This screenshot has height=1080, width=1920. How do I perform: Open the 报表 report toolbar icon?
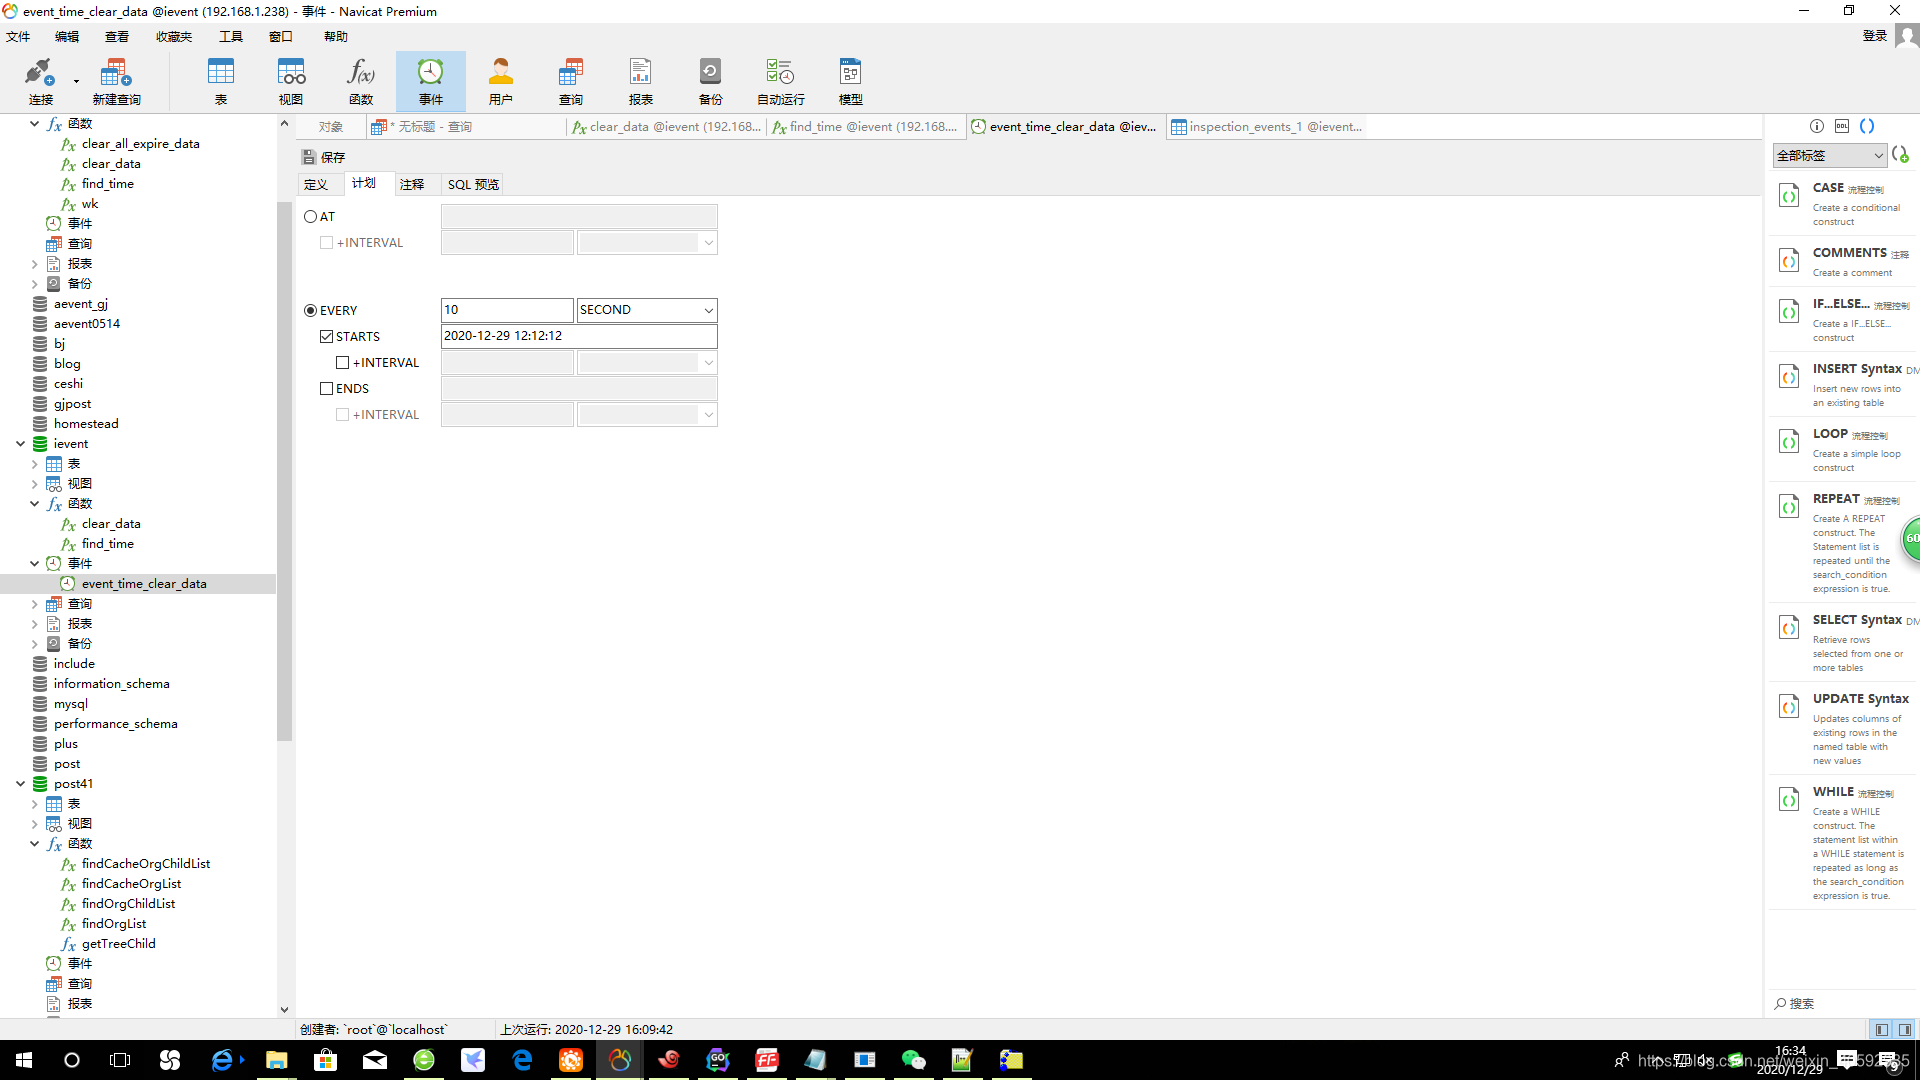pyautogui.click(x=640, y=80)
